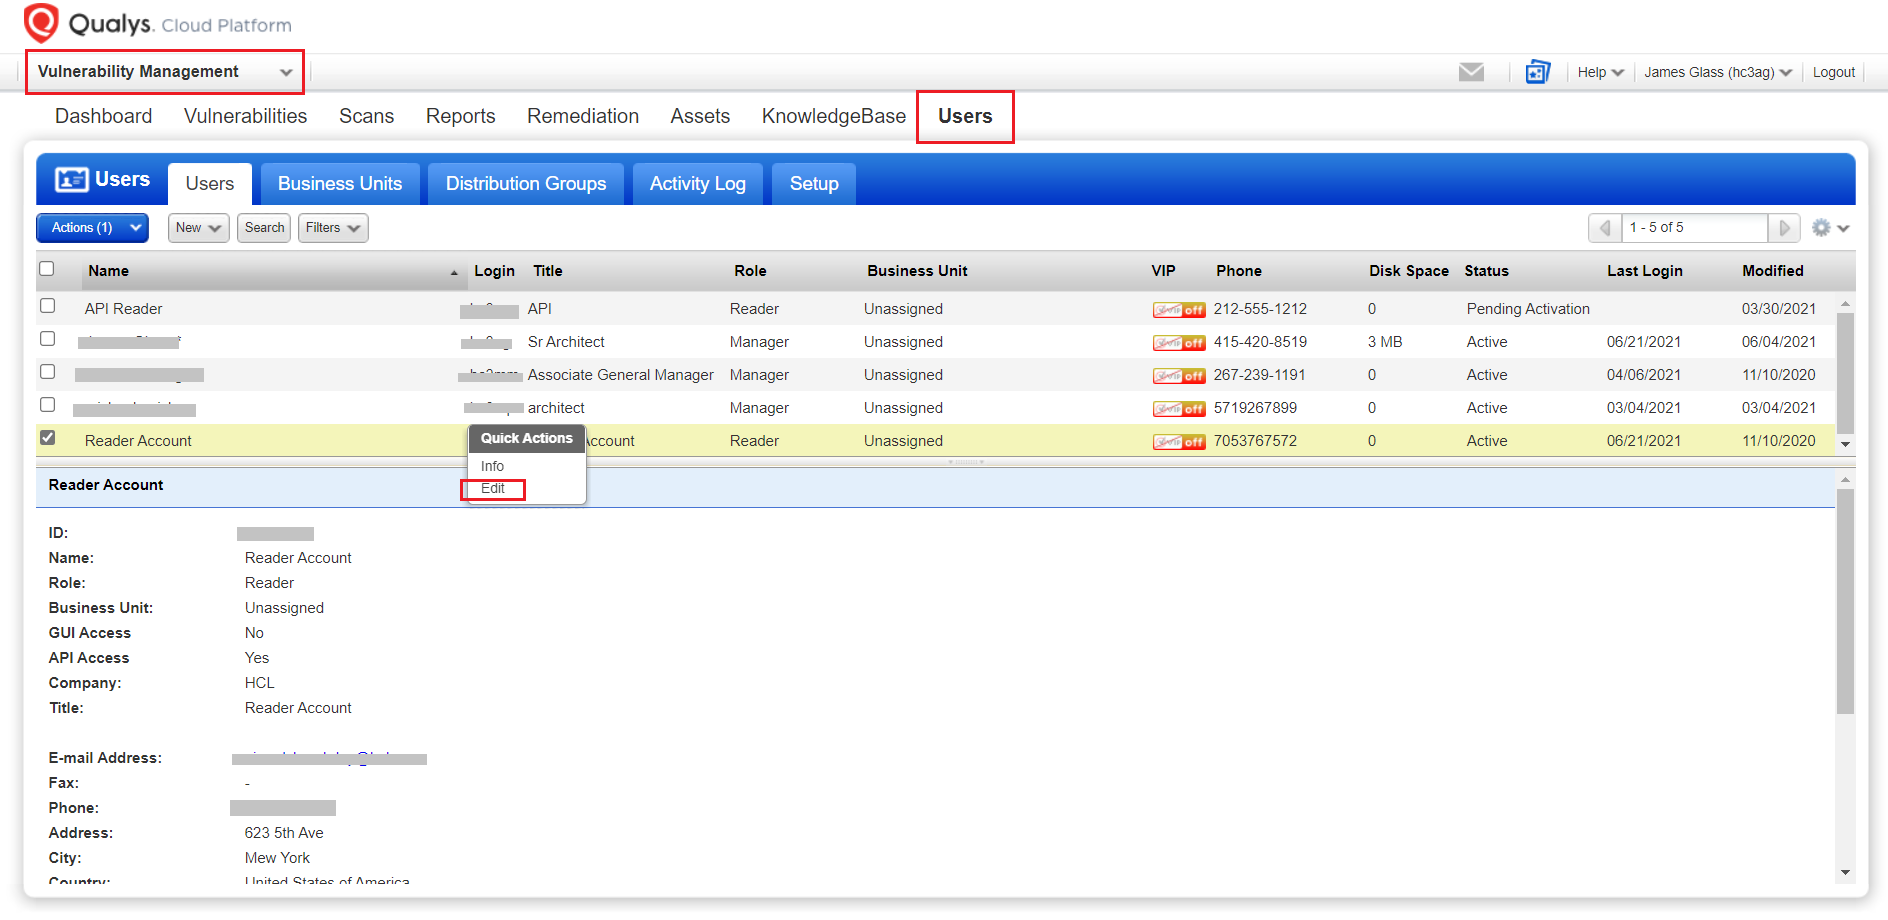This screenshot has height=920, width=1888.
Task: Switch to the Business Units tab
Action: click(x=340, y=184)
